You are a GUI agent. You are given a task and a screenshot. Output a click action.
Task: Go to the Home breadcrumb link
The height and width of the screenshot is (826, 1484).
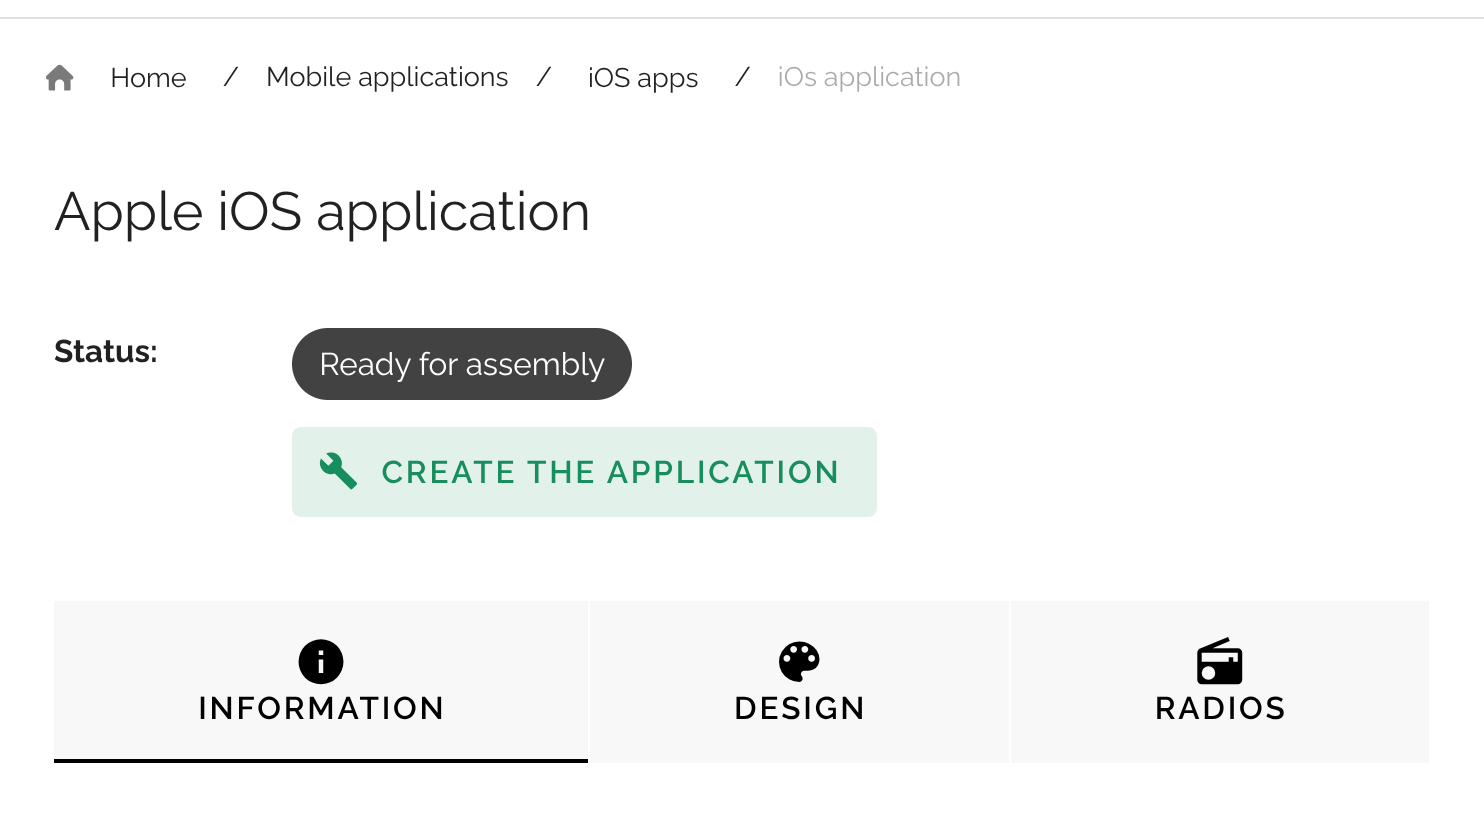pos(148,78)
